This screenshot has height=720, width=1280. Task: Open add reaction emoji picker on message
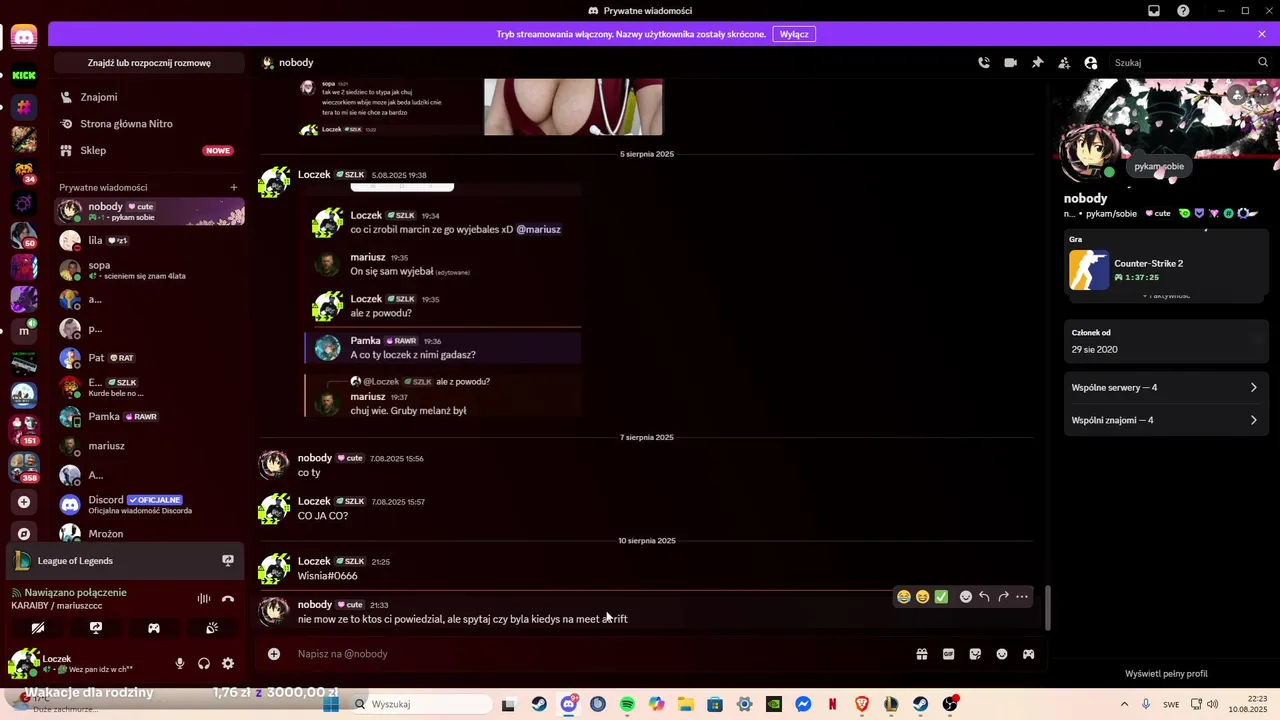tap(966, 597)
